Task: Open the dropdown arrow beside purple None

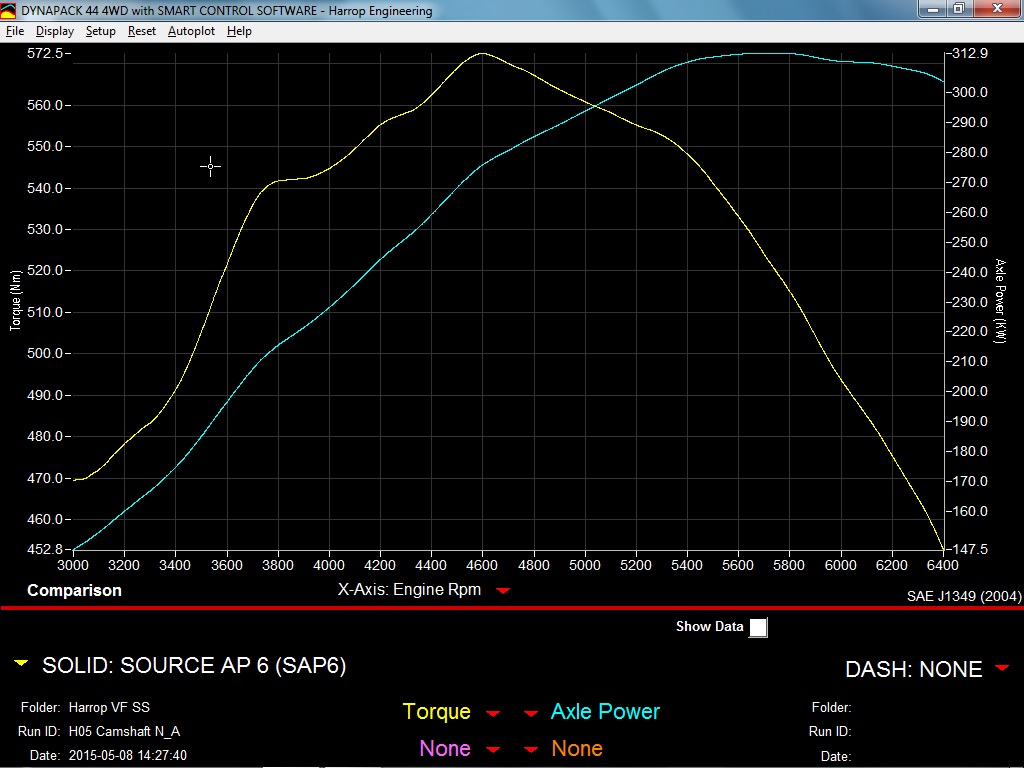Action: click(492, 750)
